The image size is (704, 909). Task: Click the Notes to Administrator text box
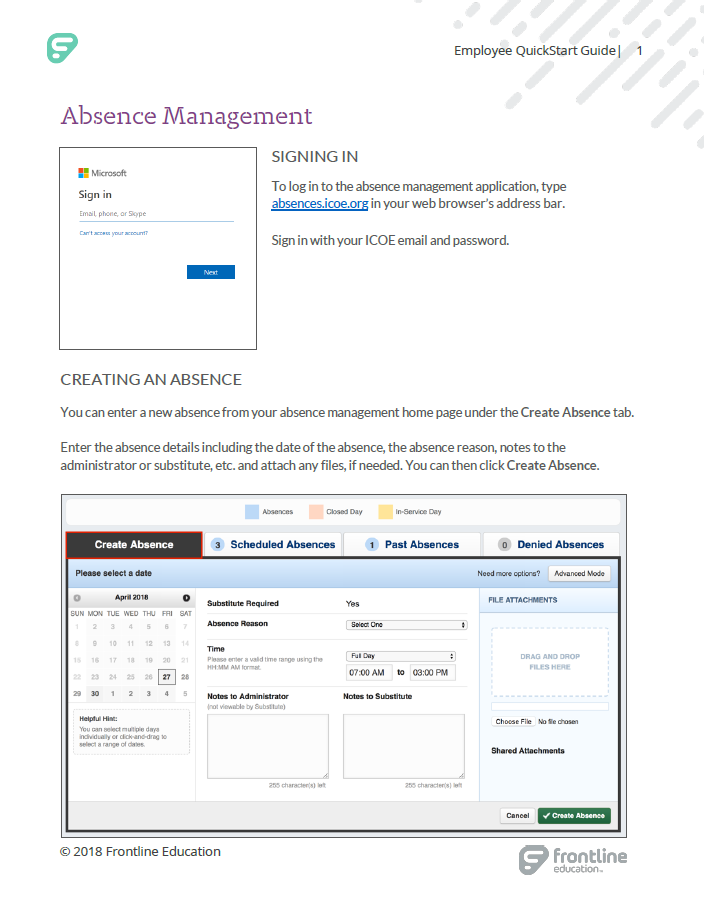(x=268, y=746)
